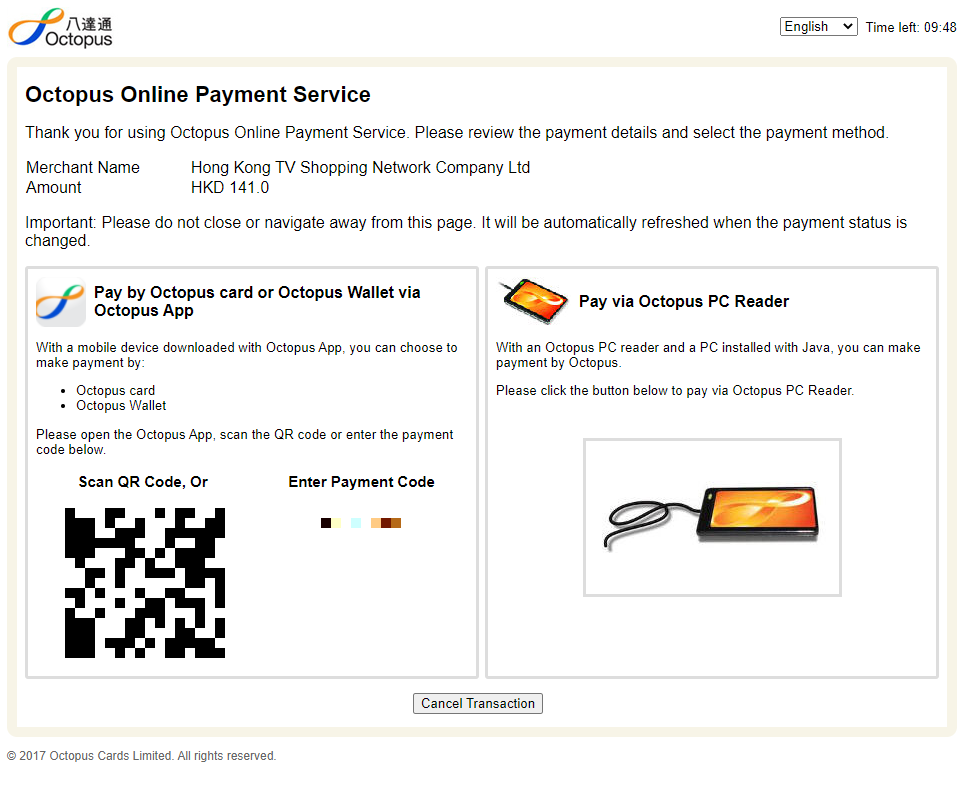
Task: Click the HKD 141.0 amount value
Action: coord(230,188)
